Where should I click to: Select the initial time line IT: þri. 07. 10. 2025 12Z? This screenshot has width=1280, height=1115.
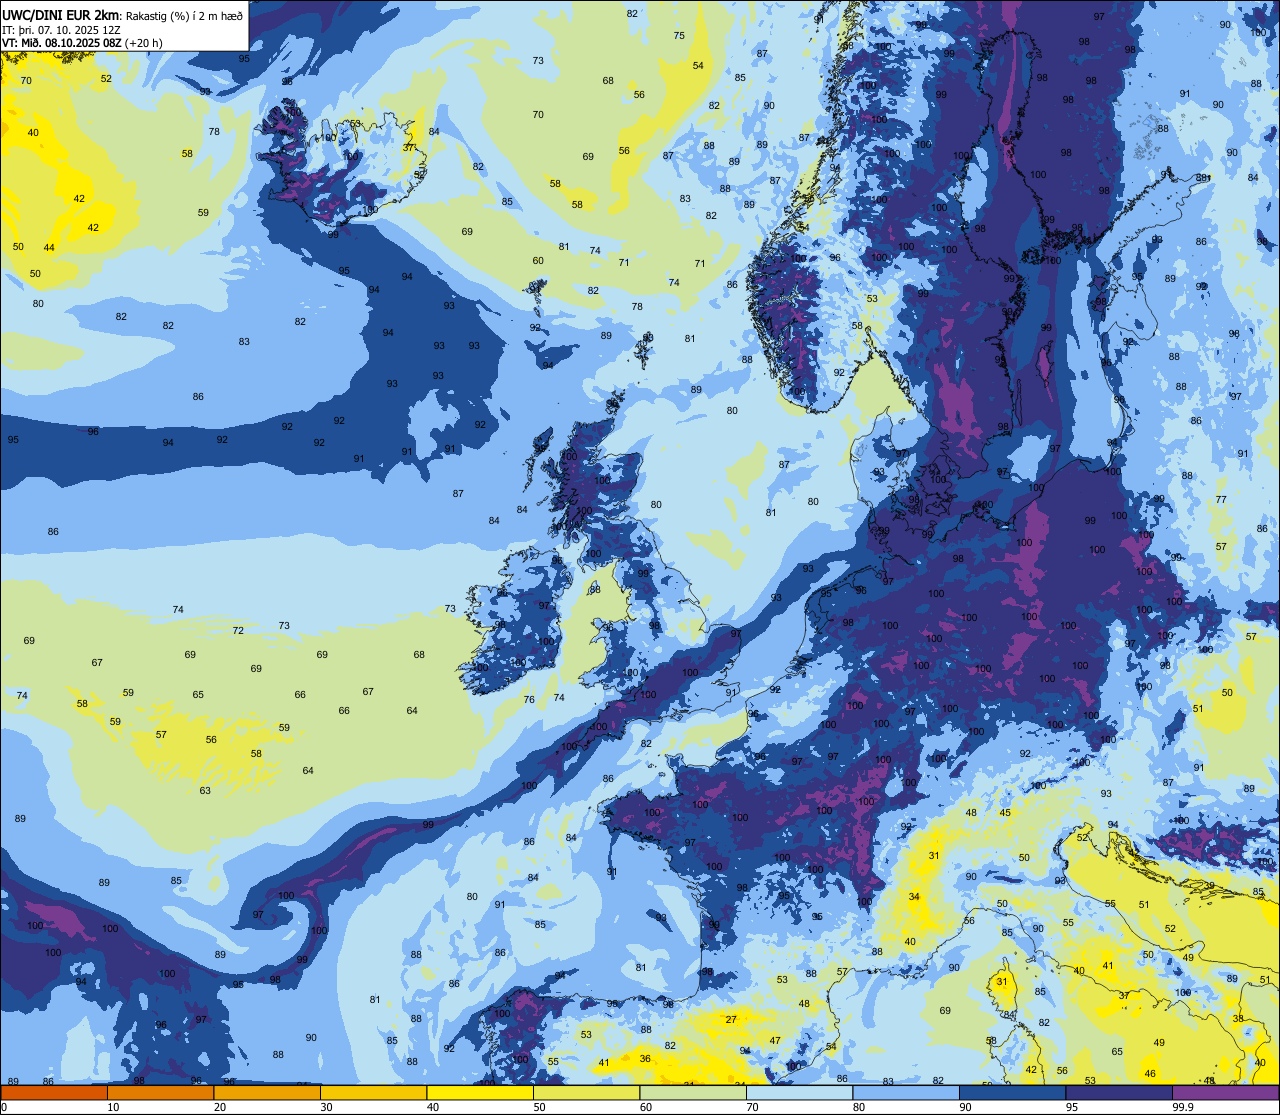(x=62, y=29)
